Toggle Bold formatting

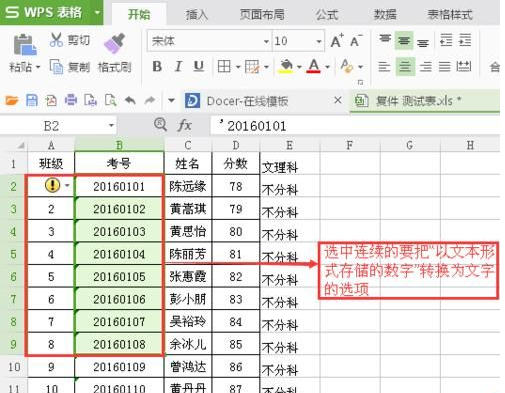pos(157,66)
